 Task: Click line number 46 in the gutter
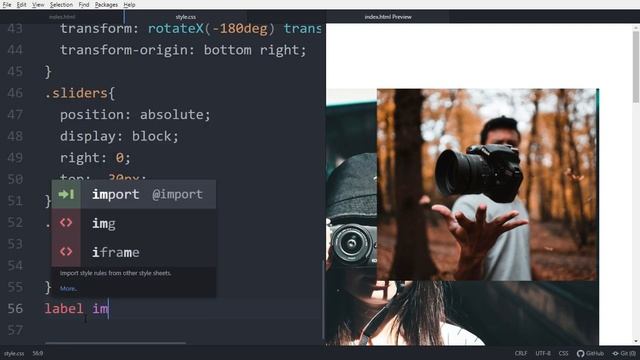15,93
